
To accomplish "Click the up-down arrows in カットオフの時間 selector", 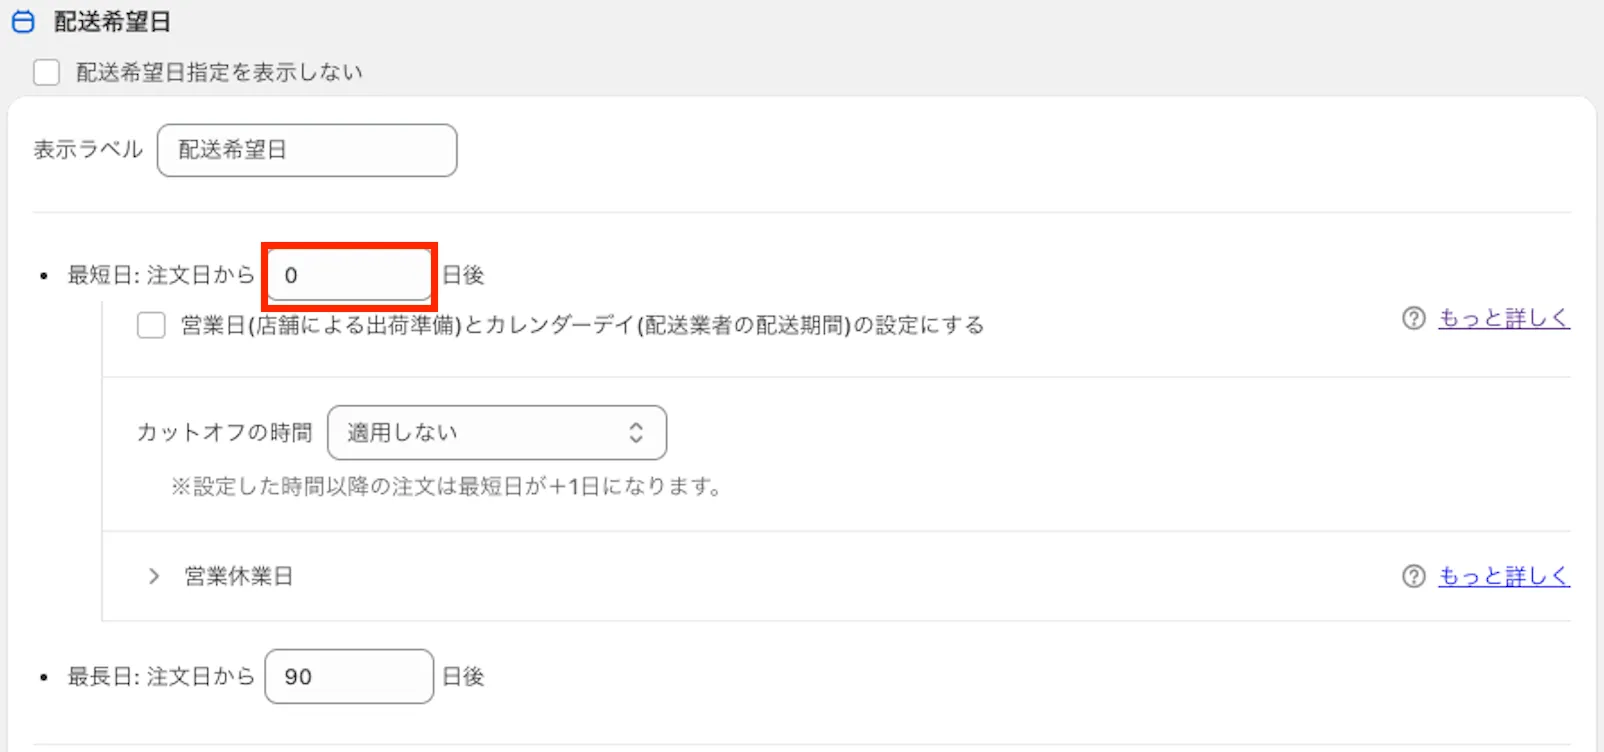I will click(x=636, y=433).
